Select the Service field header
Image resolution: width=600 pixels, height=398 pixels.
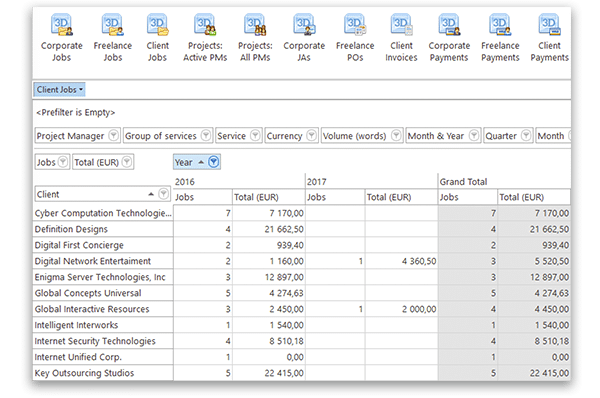point(239,135)
